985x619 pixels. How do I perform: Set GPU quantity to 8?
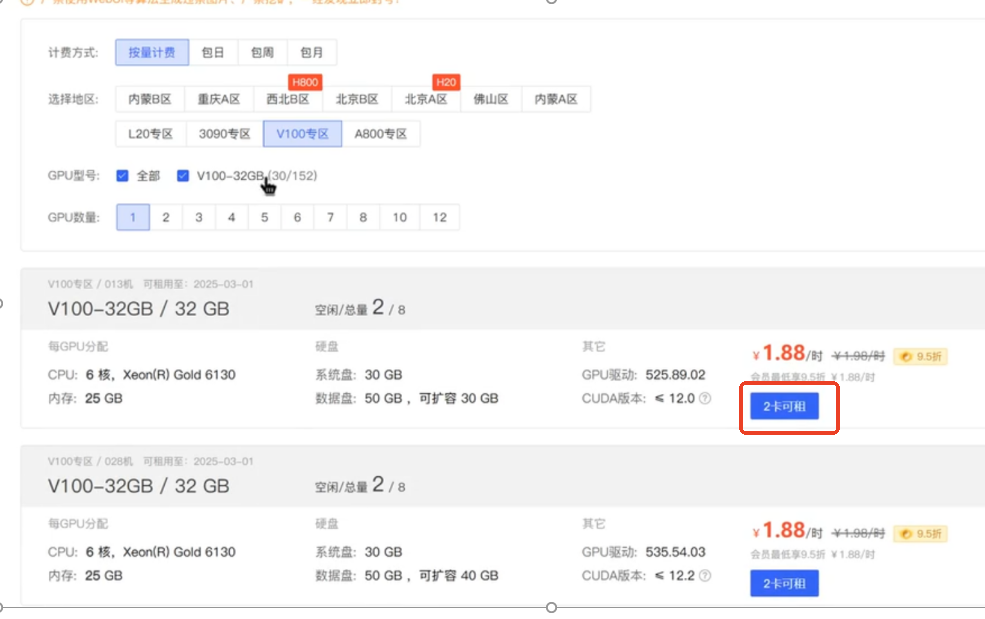363,217
